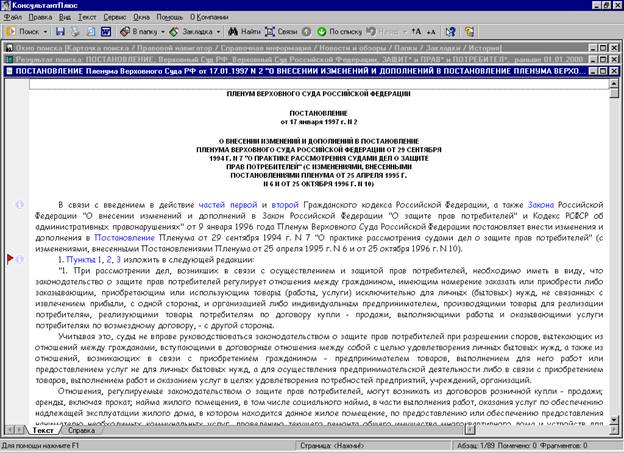Screen dimensions: 624x453
Task: Open the Помощь menu
Action: 169,17
